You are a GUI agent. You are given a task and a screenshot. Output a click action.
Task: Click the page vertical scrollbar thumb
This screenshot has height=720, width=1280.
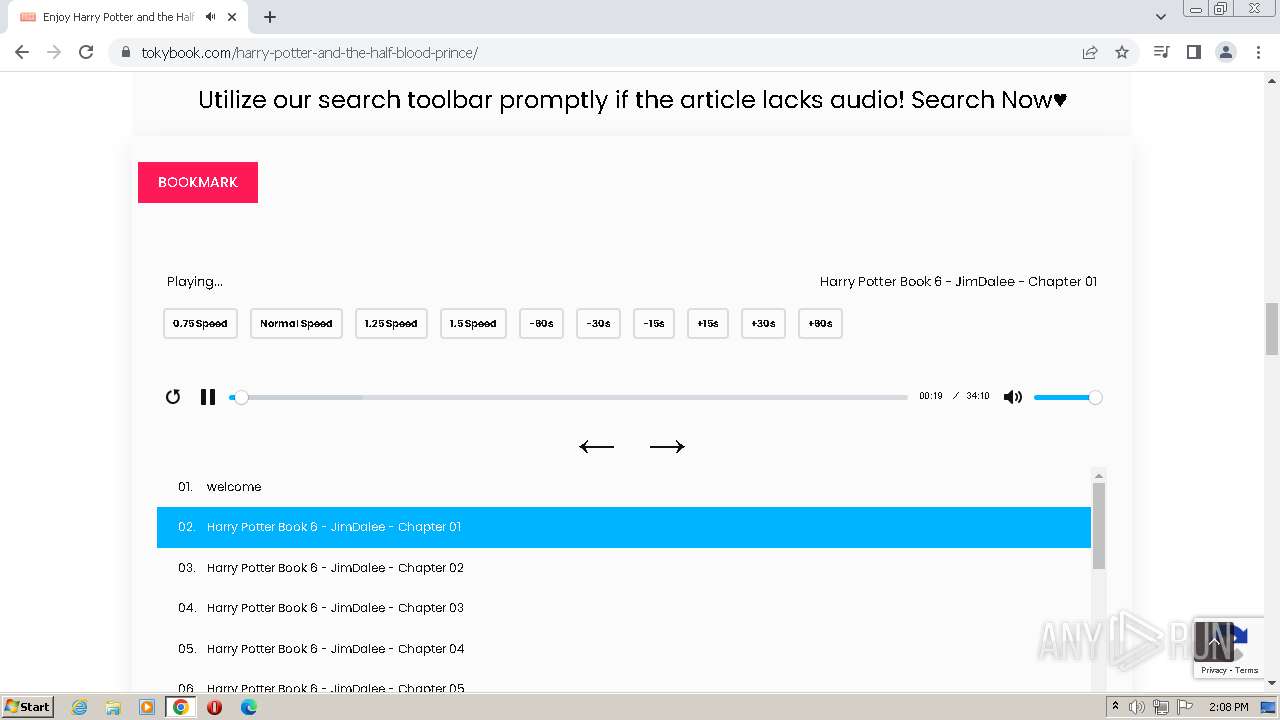(1272, 329)
